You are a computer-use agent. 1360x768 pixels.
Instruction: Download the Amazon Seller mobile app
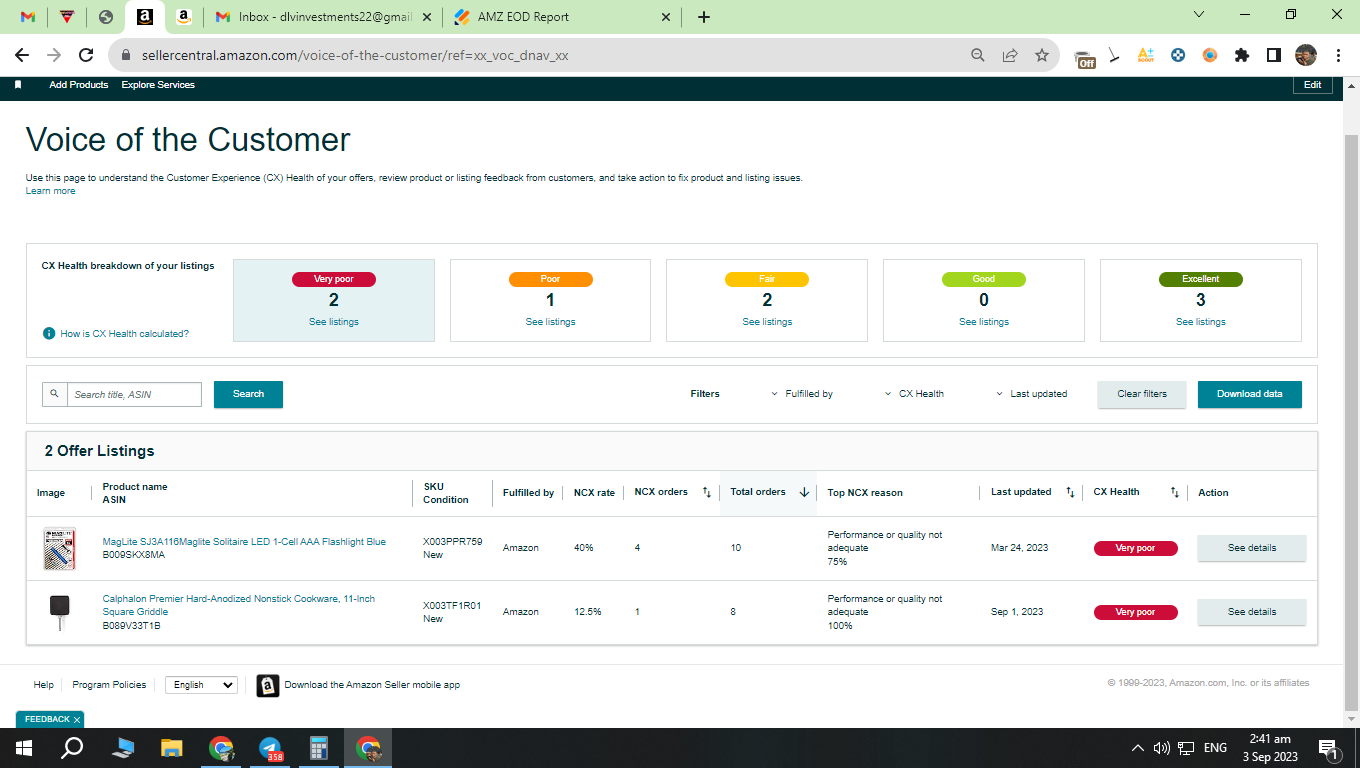[372, 685]
